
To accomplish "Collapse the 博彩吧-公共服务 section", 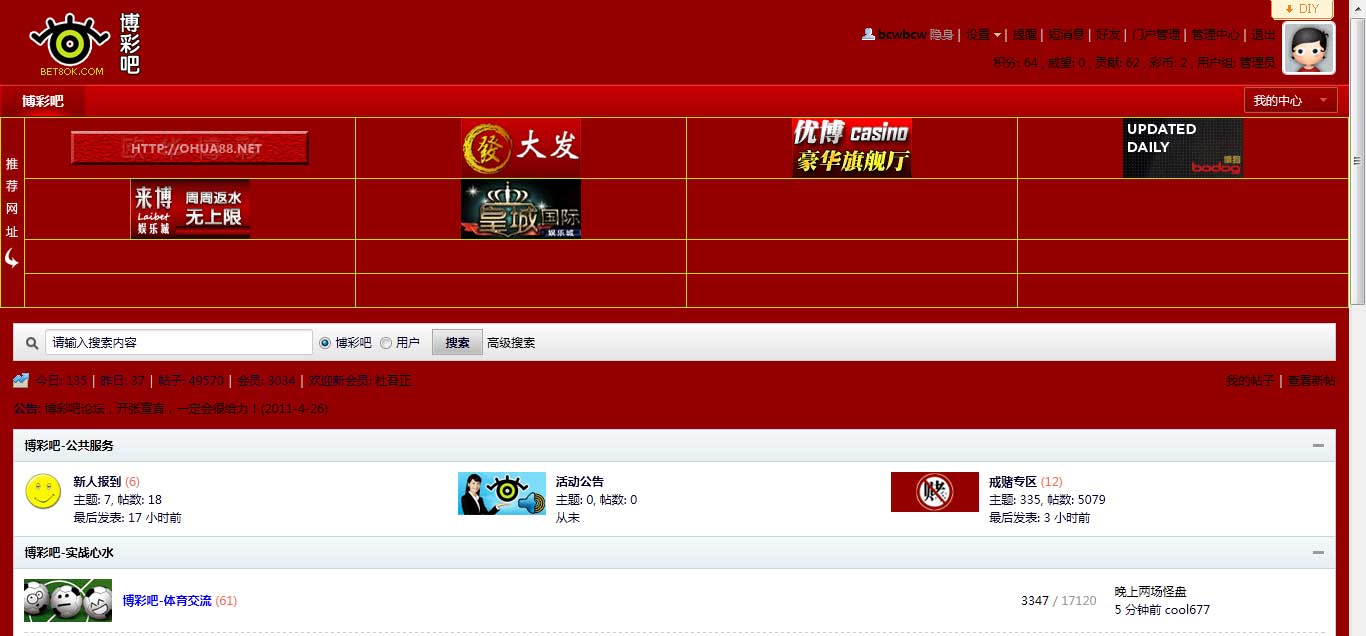I will pyautogui.click(x=1318, y=446).
